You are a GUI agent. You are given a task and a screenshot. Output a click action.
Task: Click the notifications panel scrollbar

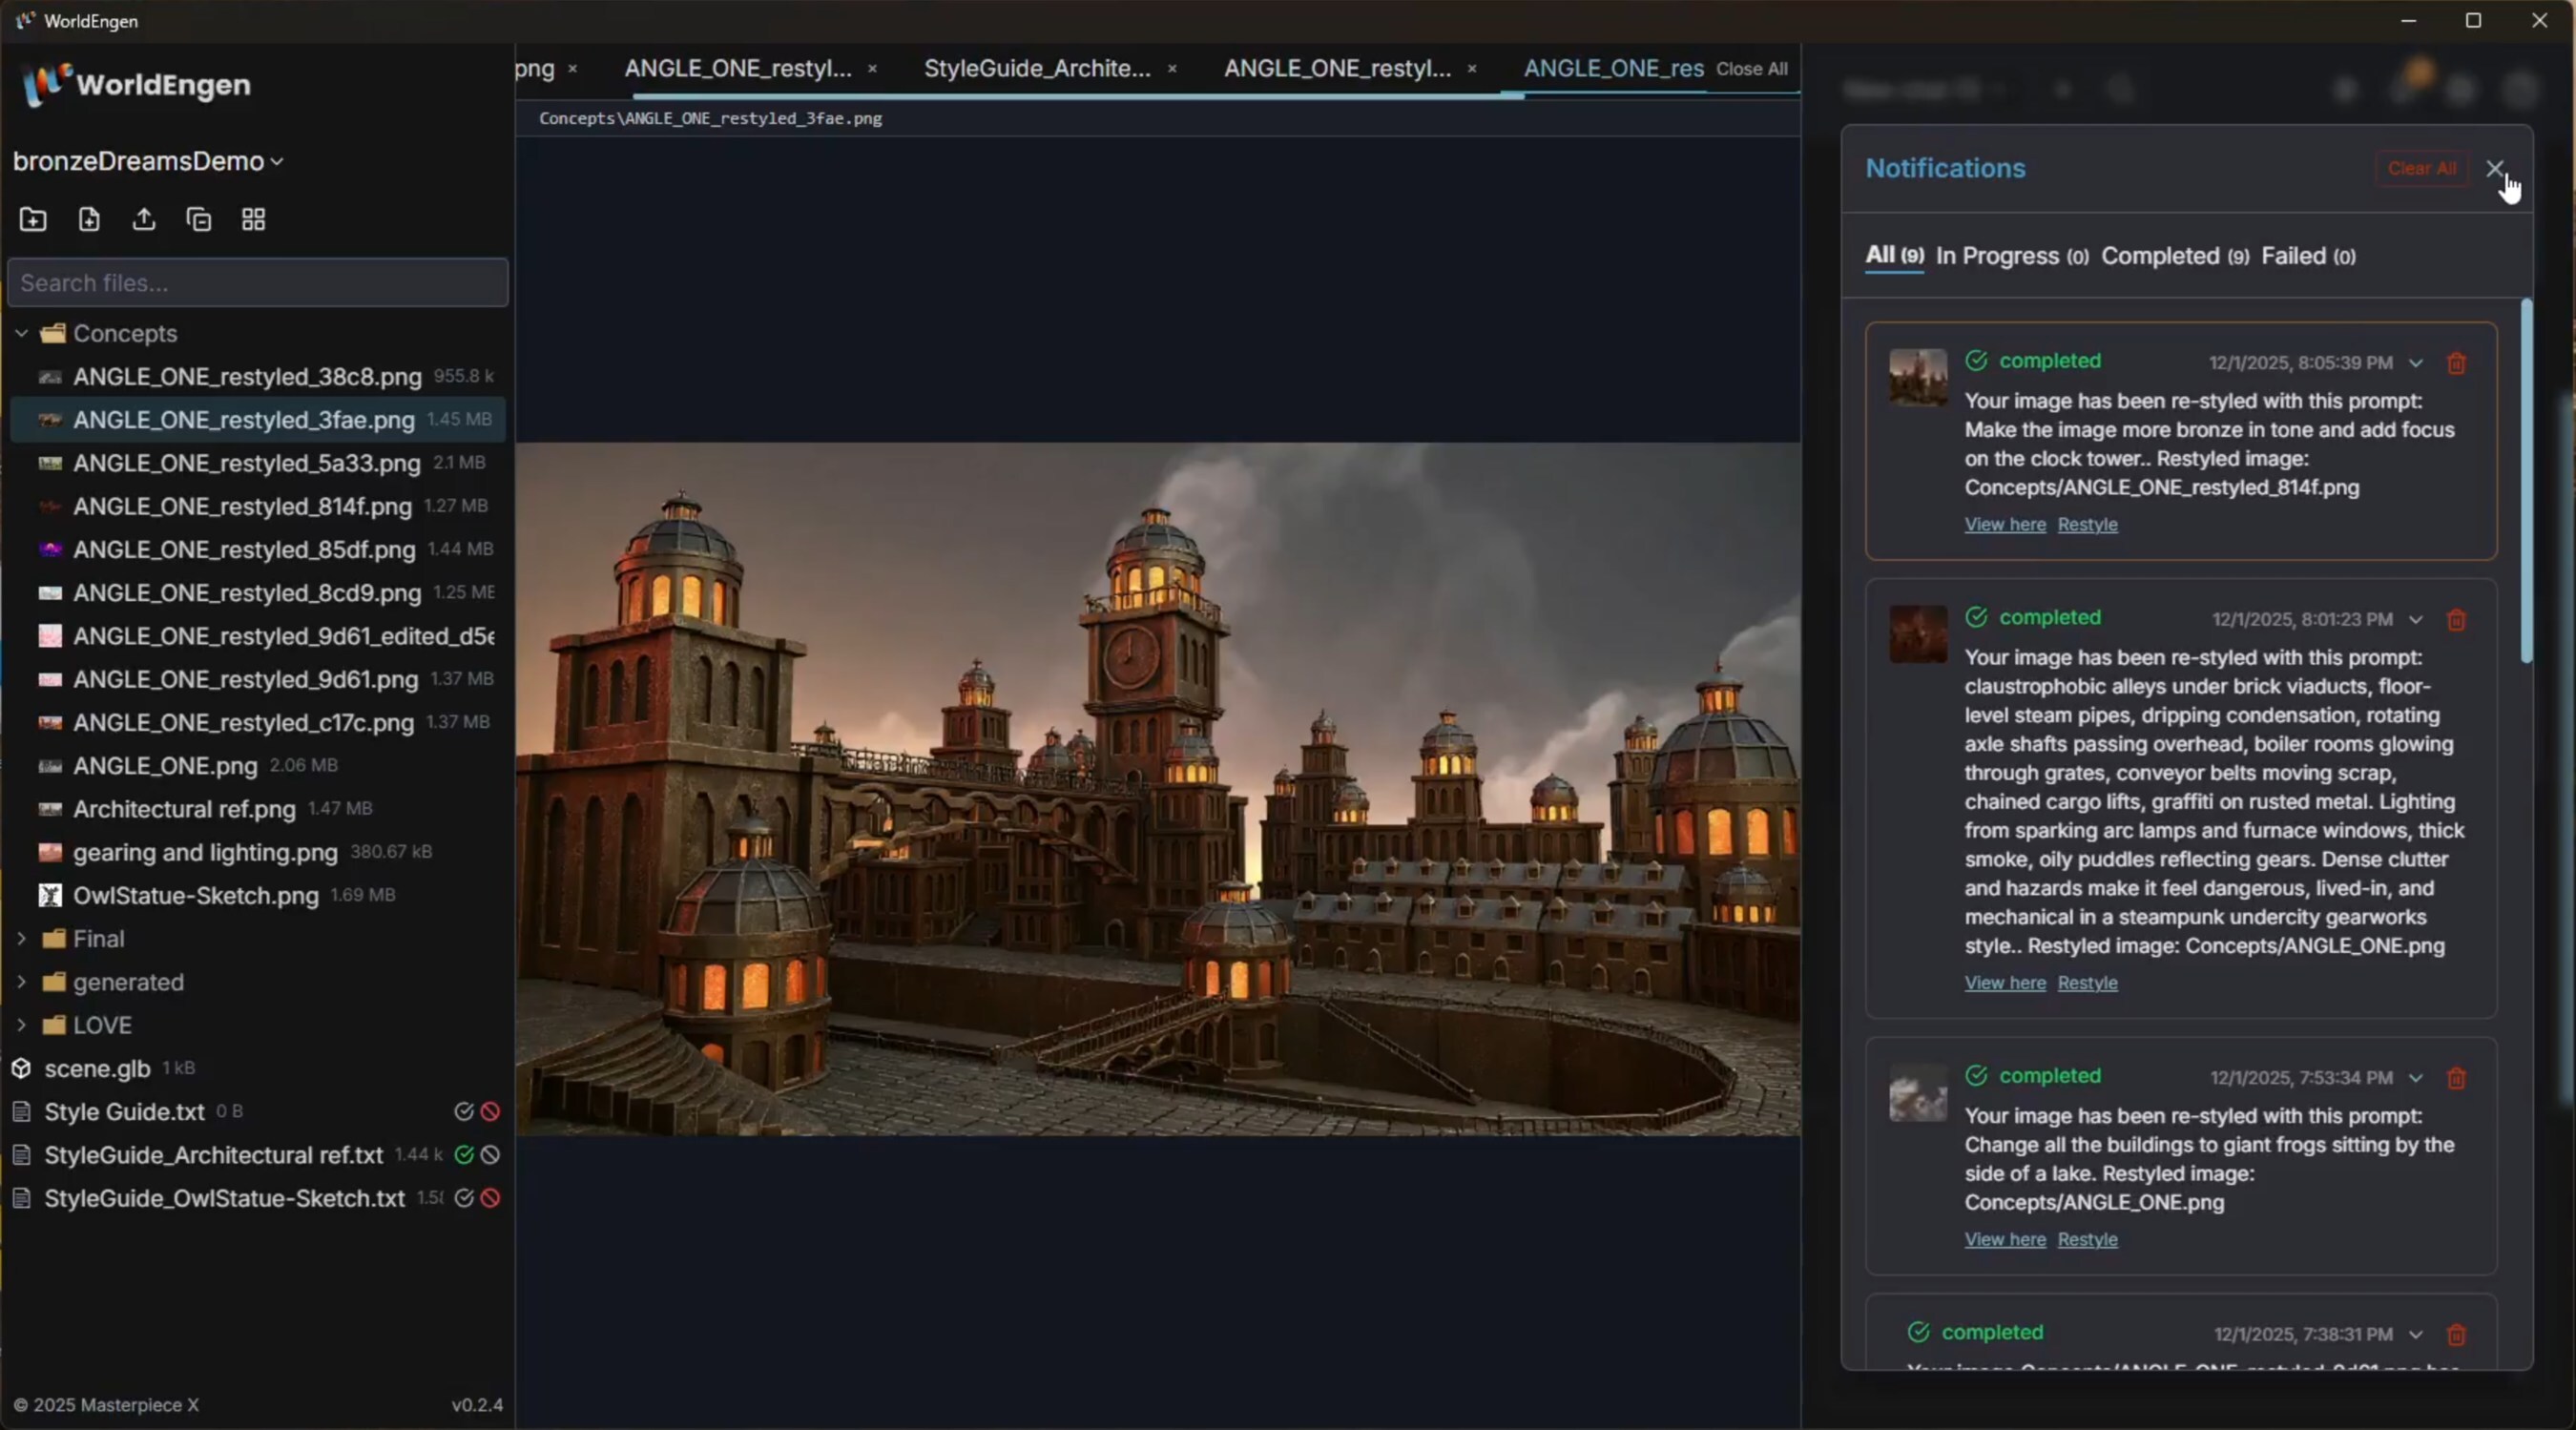click(x=2526, y=480)
